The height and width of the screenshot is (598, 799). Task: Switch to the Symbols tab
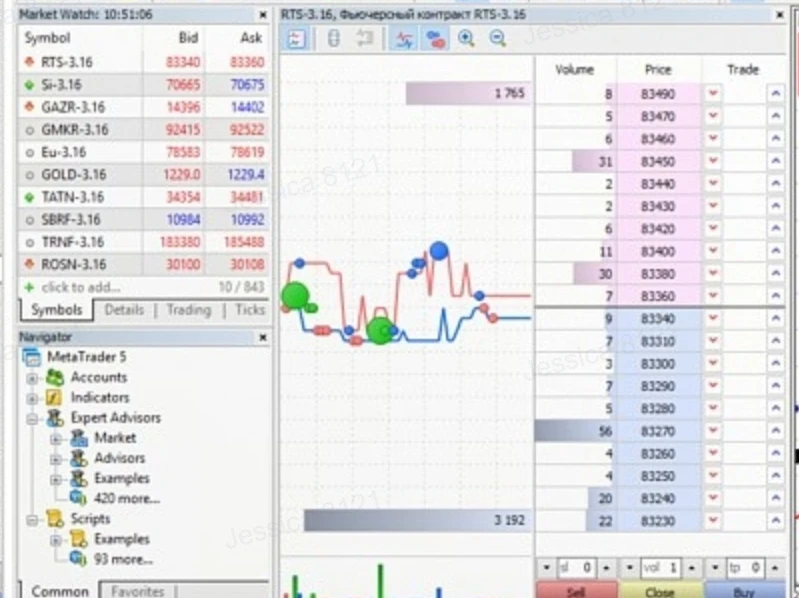click(x=57, y=310)
